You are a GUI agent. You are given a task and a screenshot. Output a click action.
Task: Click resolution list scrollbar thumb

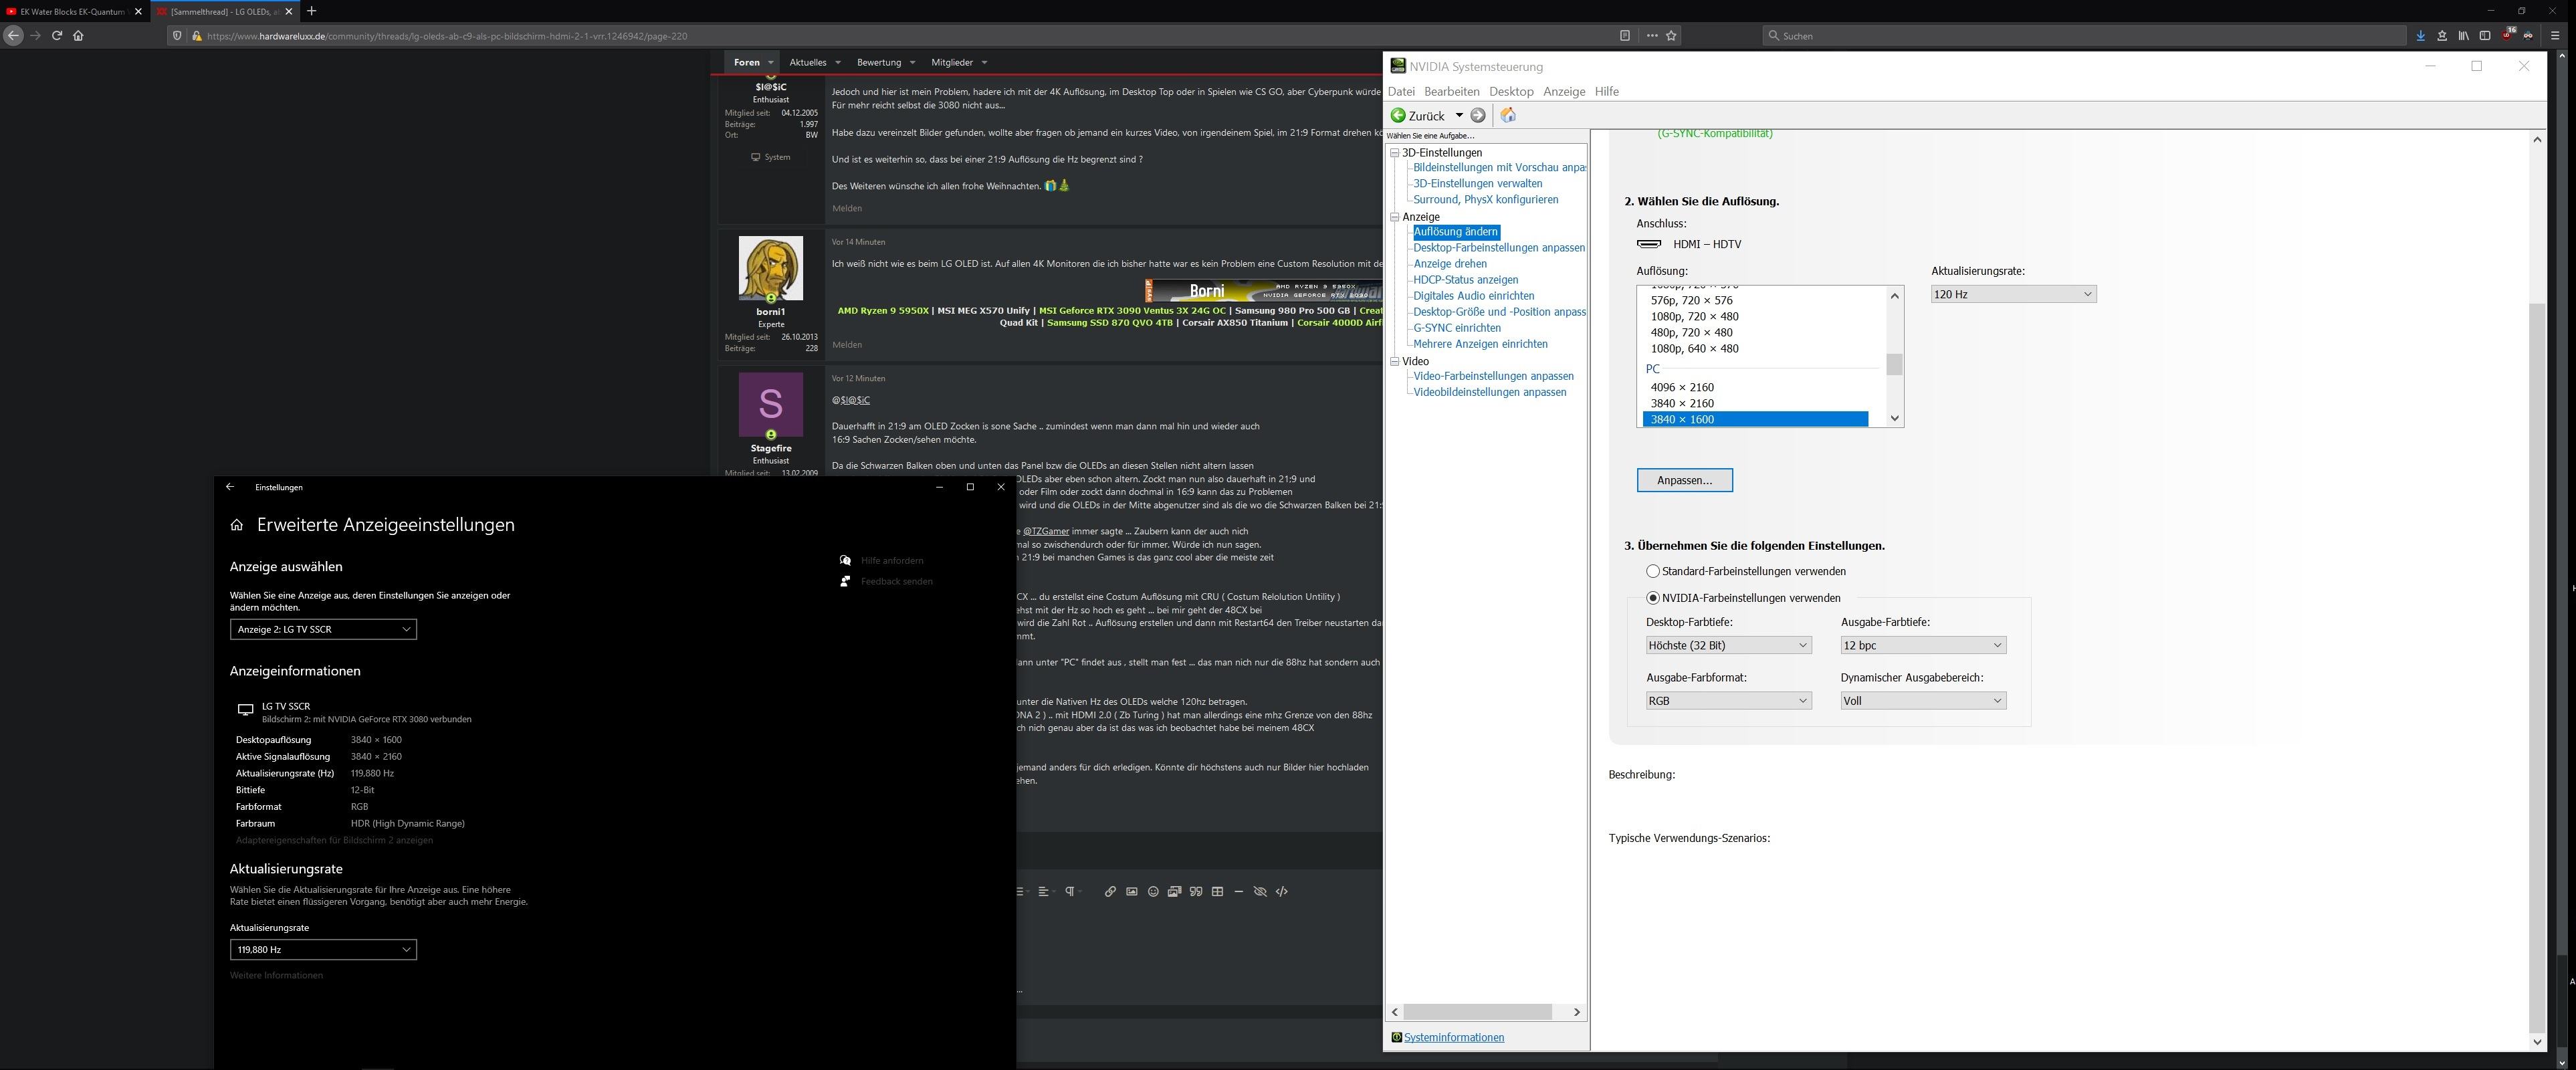pos(1894,364)
